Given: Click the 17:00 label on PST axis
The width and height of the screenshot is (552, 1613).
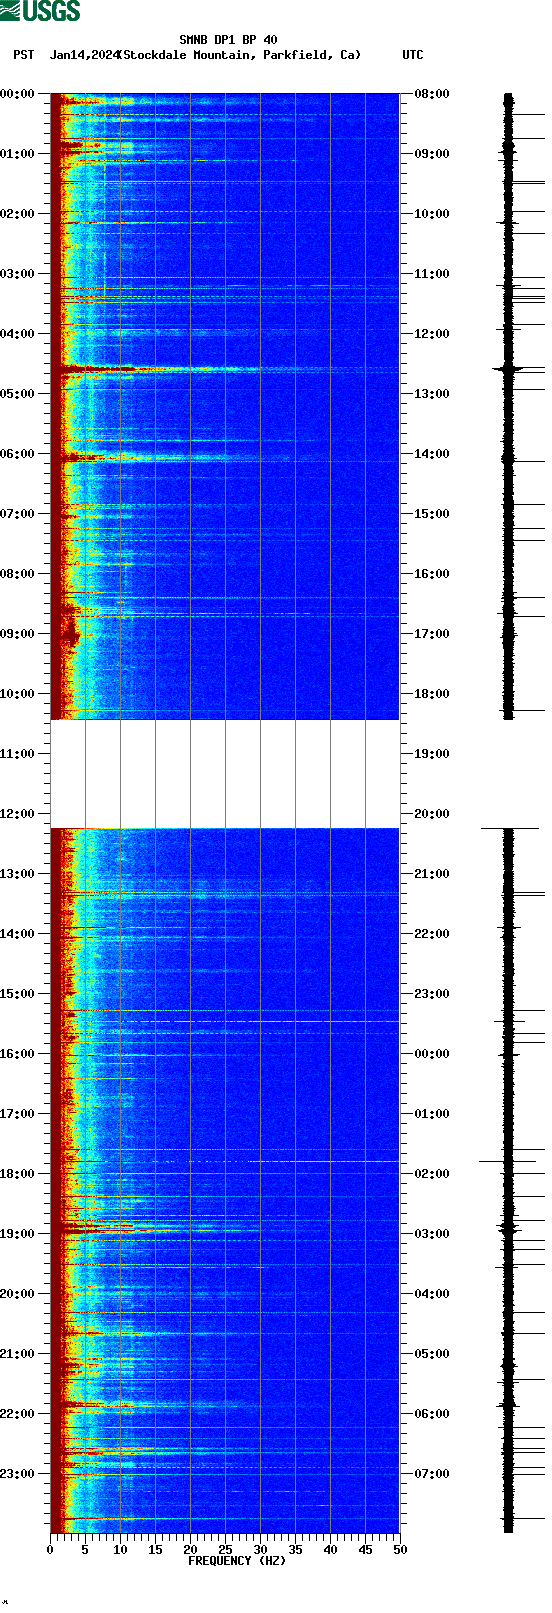Looking at the screenshot, I should 18,1114.
